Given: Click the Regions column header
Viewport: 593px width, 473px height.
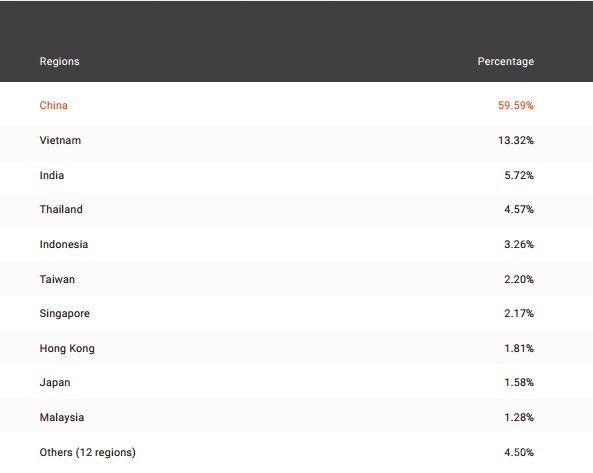Looking at the screenshot, I should (x=59, y=61).
